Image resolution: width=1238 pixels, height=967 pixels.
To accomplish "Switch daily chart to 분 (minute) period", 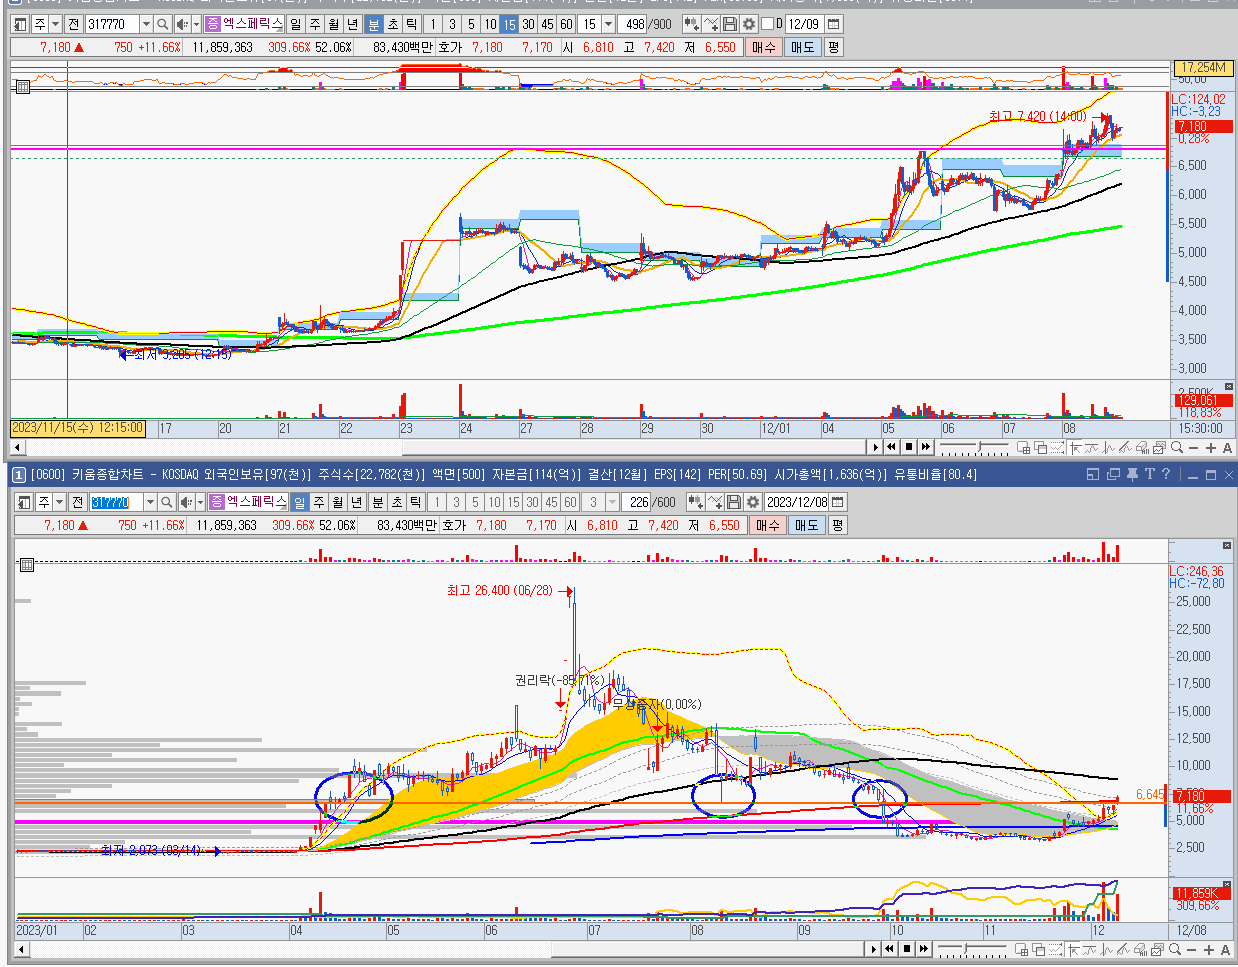I will tap(378, 501).
